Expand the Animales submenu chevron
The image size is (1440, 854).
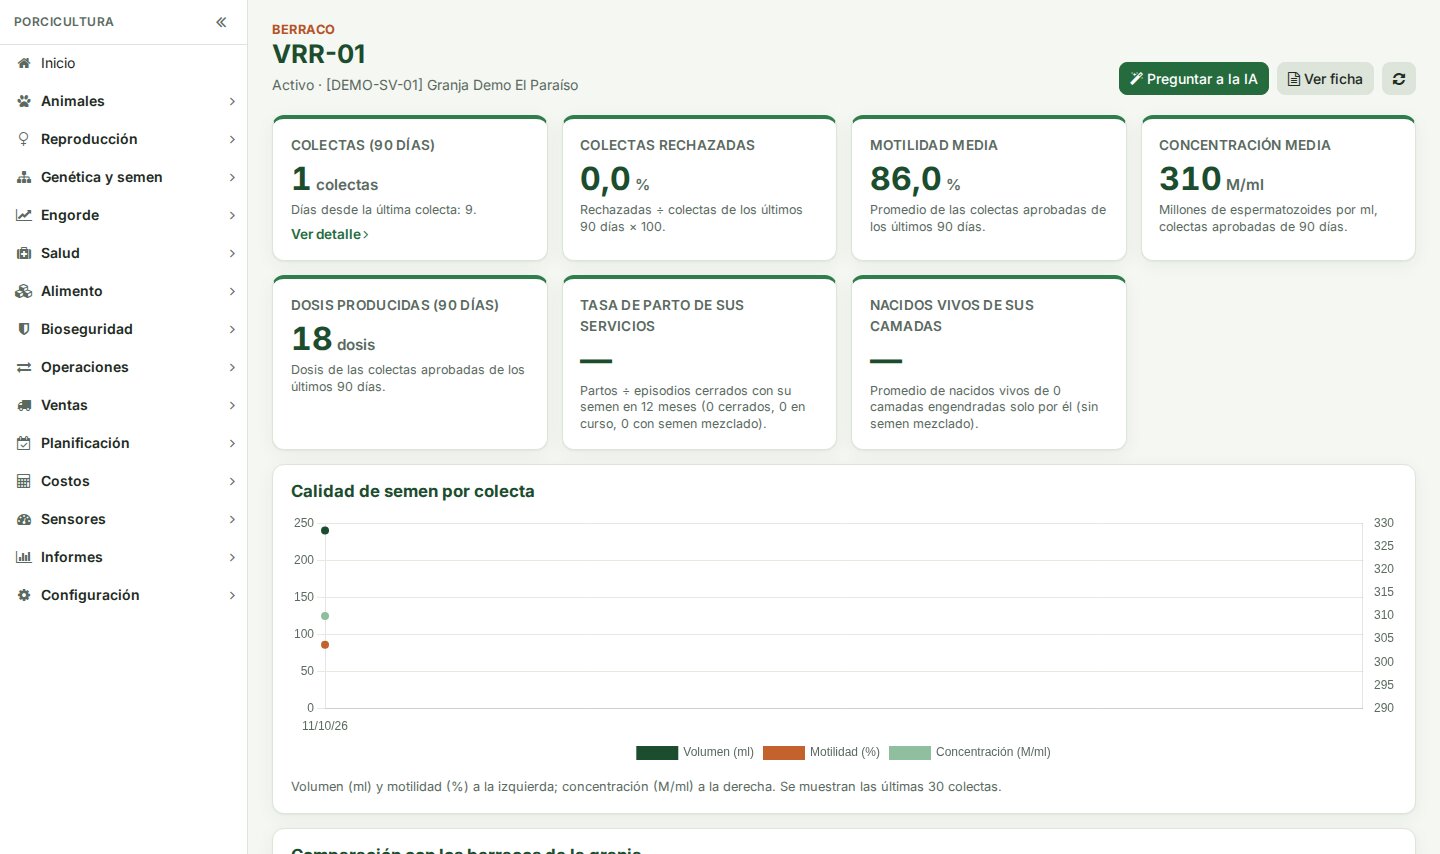click(x=232, y=101)
